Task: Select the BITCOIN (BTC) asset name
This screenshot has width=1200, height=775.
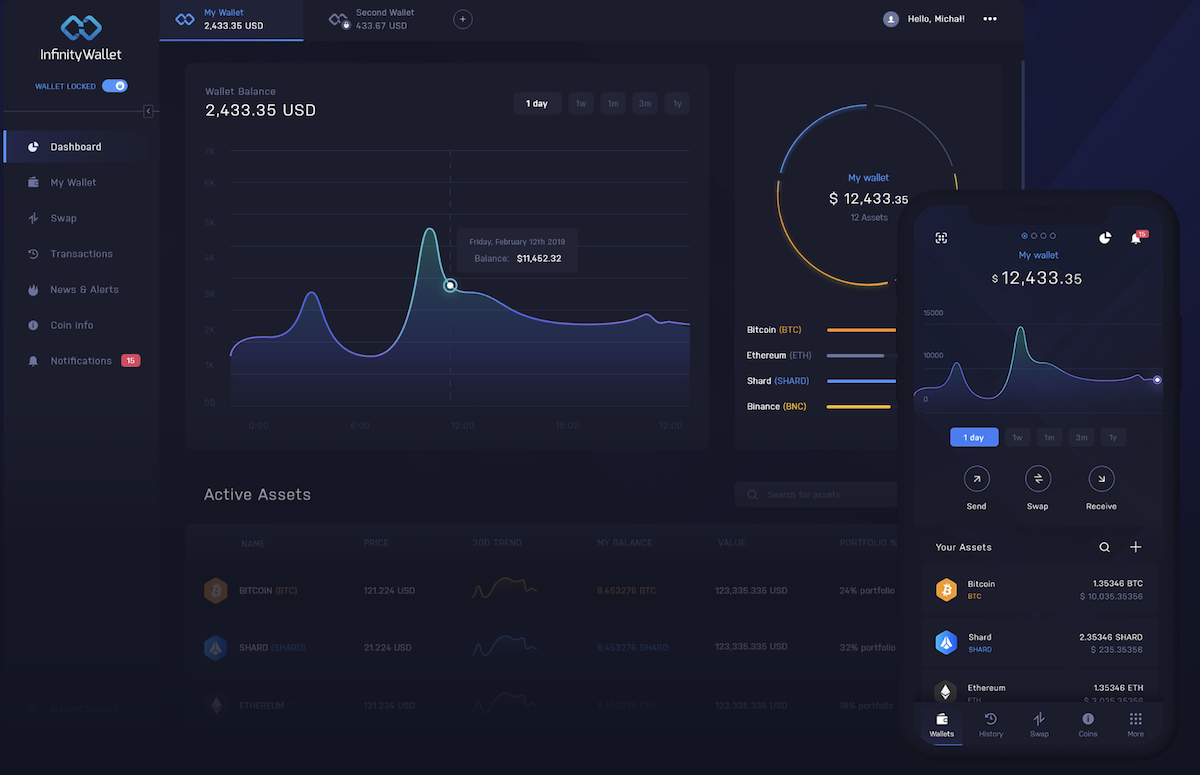Action: (x=268, y=591)
